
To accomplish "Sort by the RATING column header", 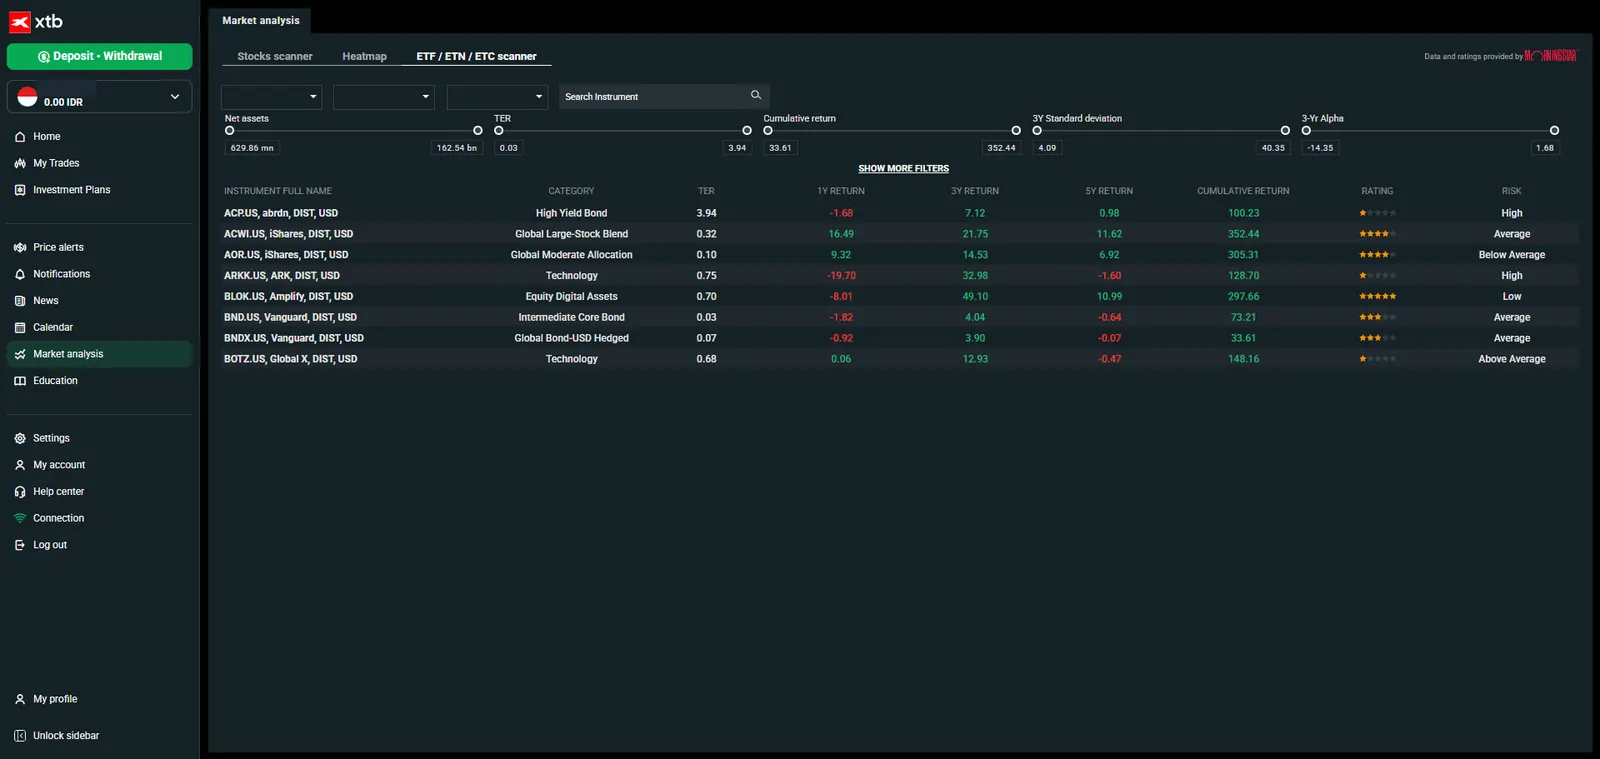I will [1377, 191].
